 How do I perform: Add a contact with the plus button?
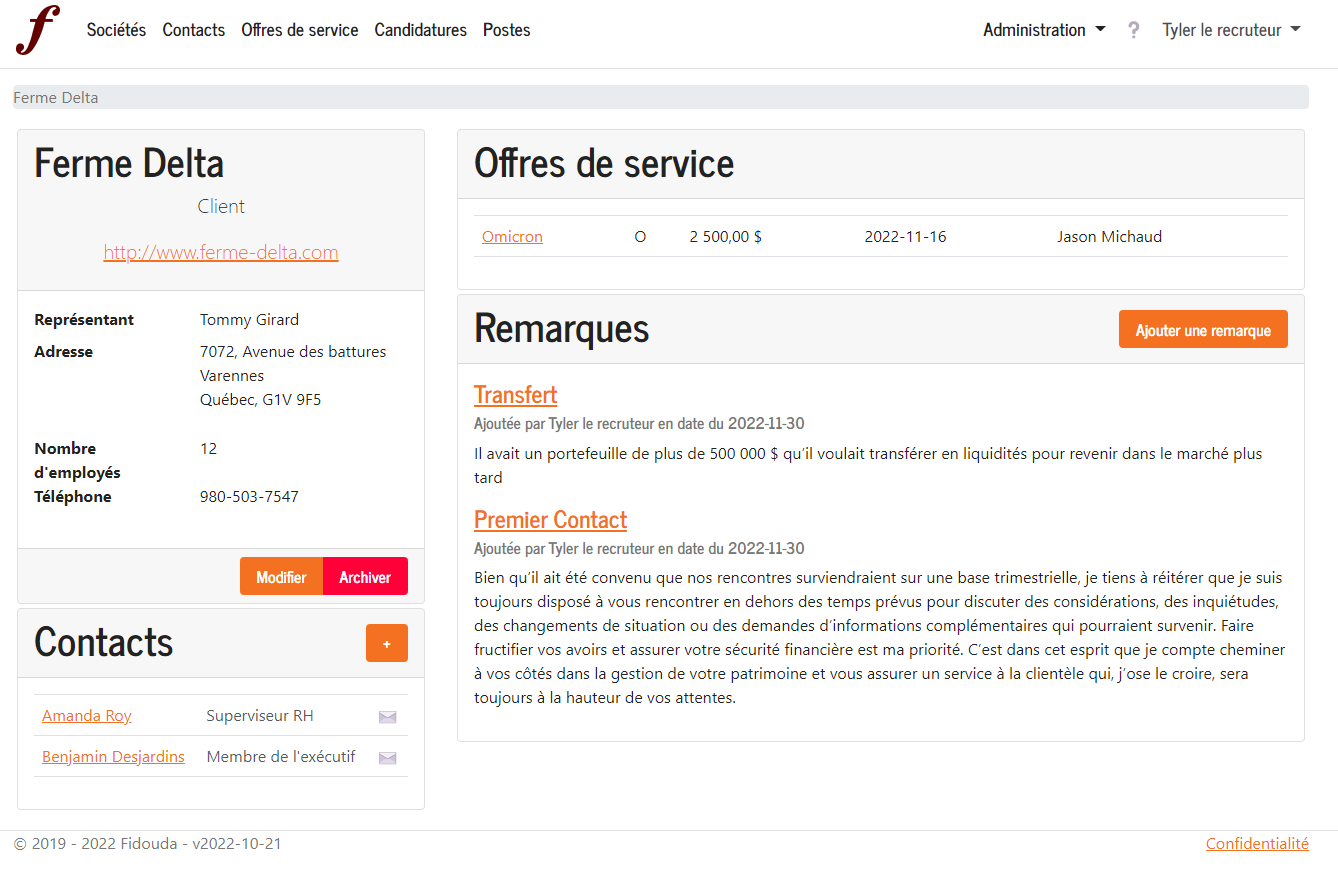[x=387, y=643]
